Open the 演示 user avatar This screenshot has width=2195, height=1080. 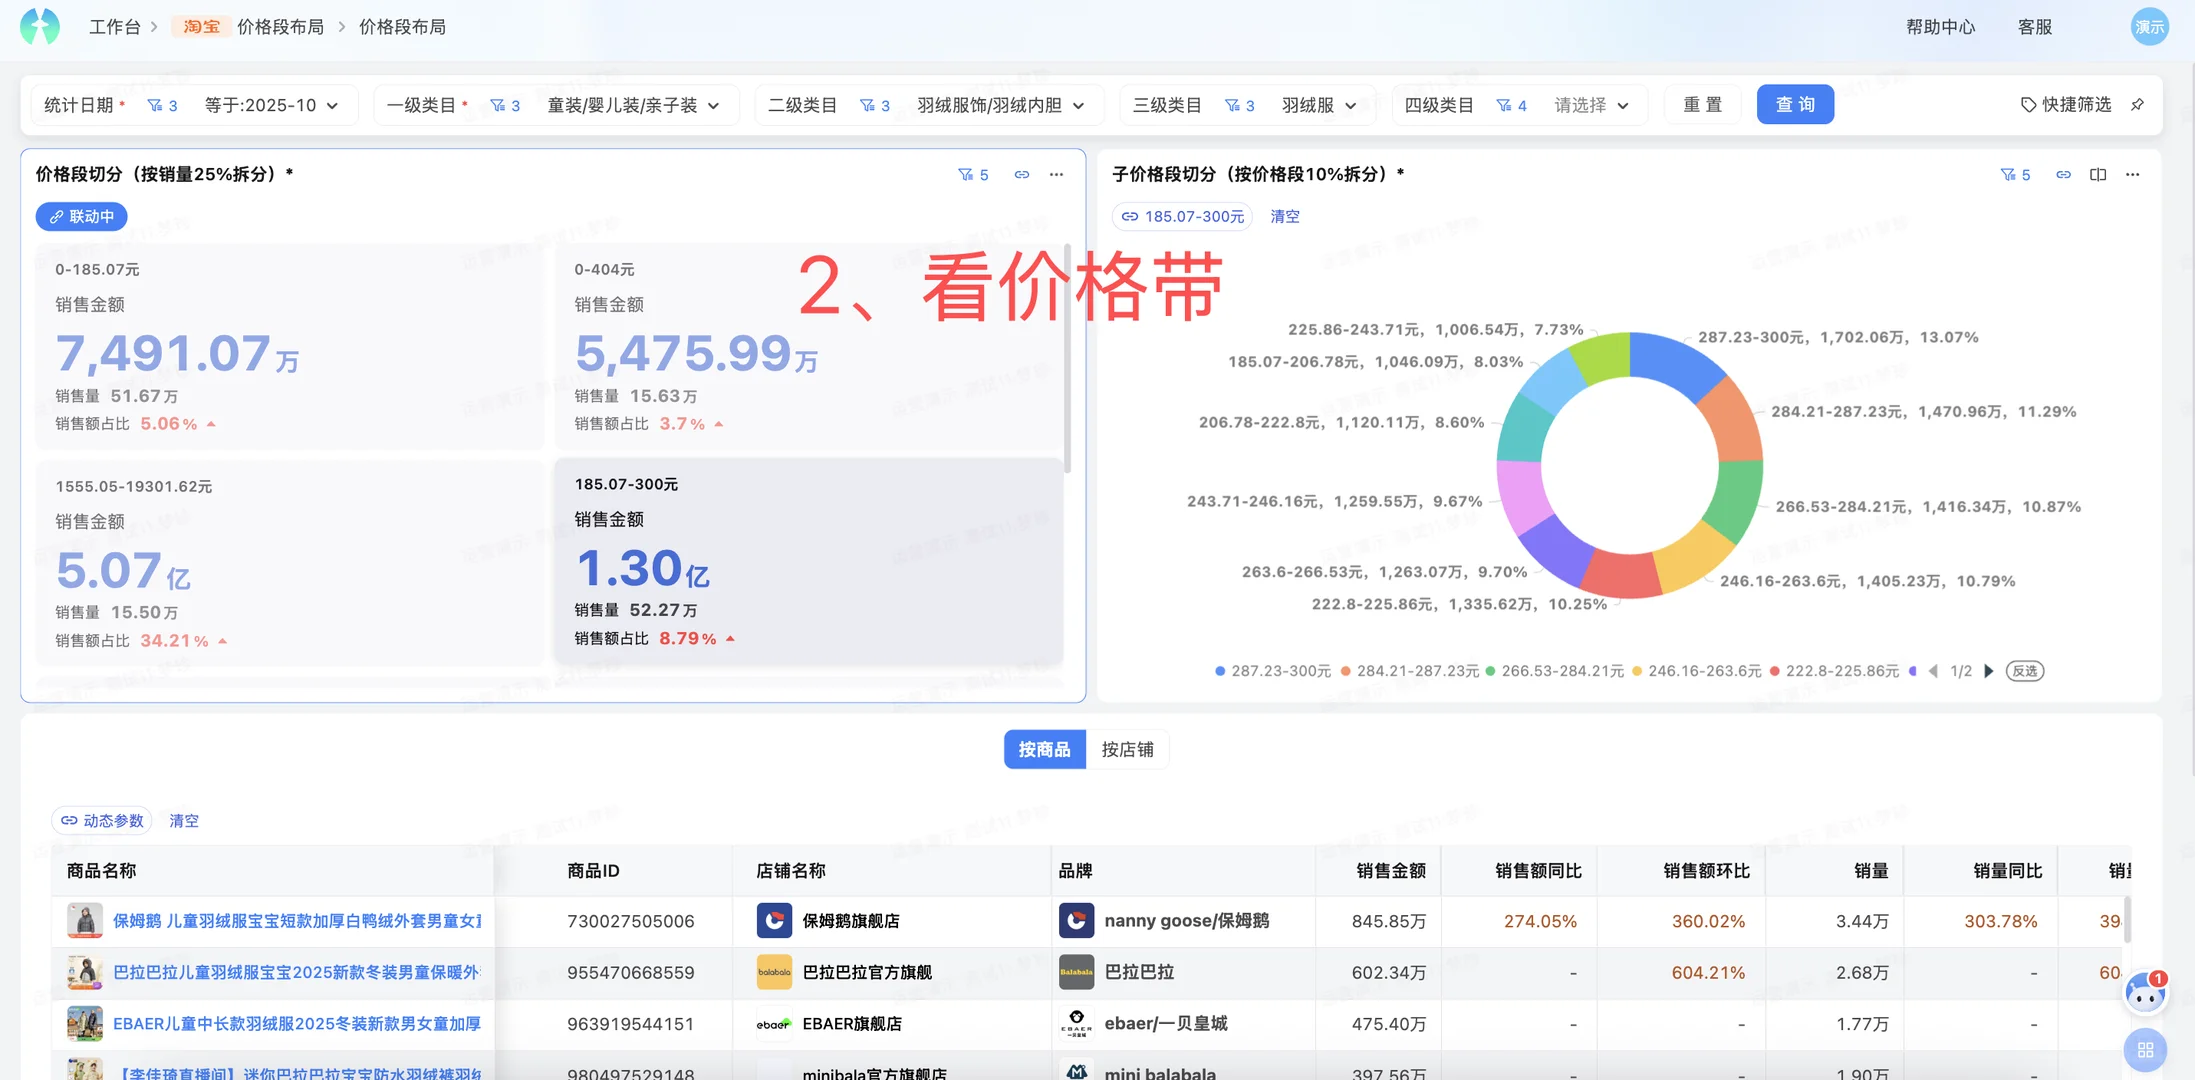coord(2149,27)
